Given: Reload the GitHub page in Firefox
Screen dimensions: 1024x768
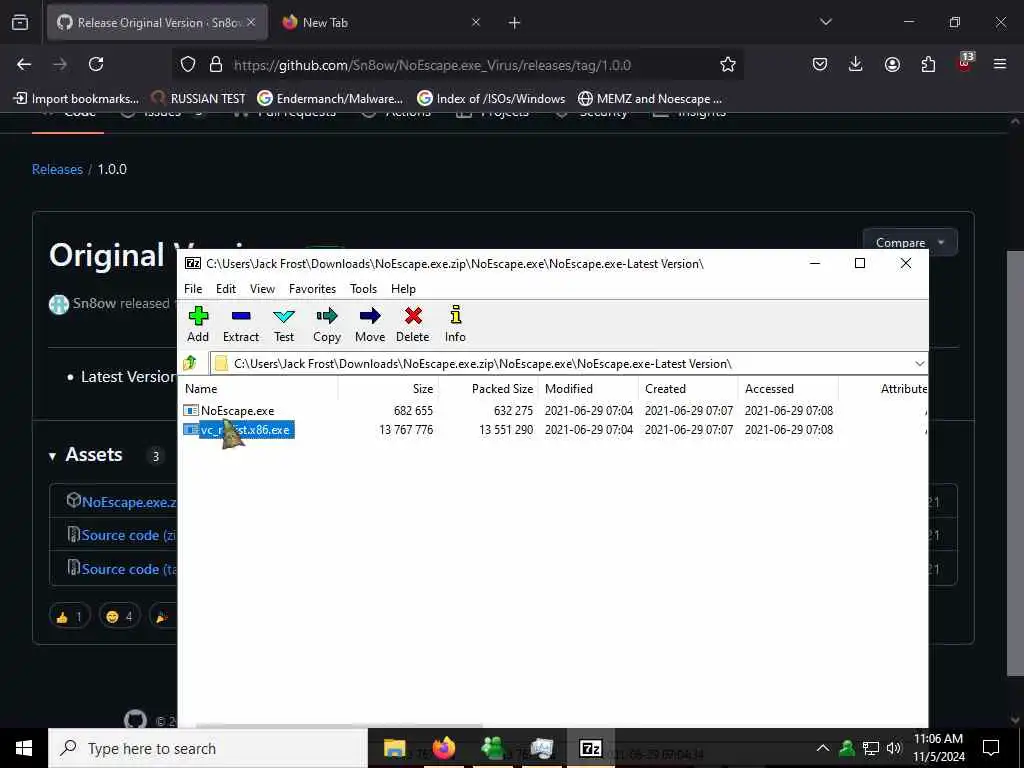Looking at the screenshot, I should 96,64.
